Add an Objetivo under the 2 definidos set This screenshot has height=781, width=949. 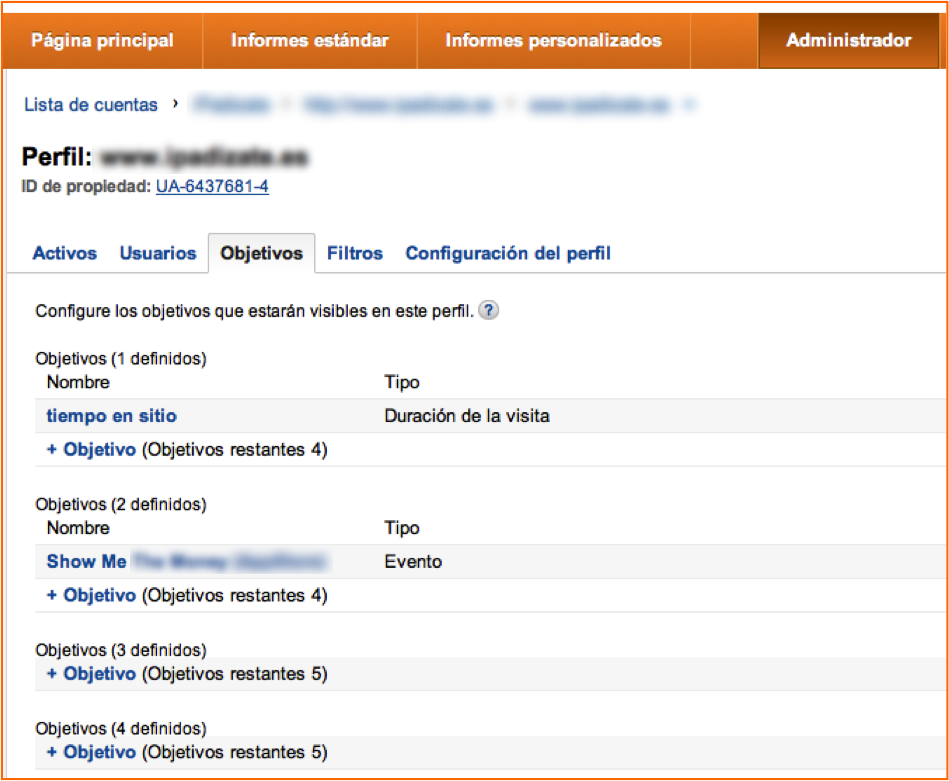(x=91, y=596)
